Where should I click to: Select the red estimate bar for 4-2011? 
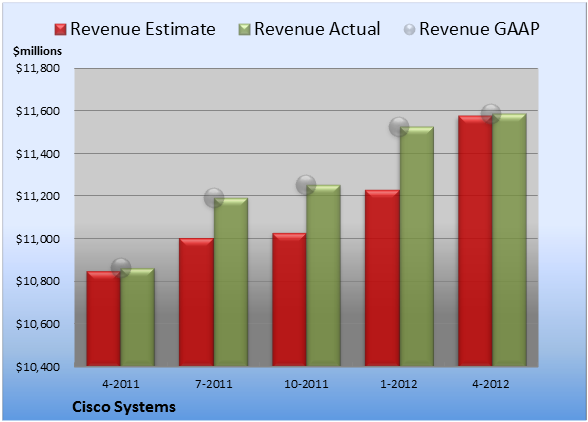click(104, 319)
